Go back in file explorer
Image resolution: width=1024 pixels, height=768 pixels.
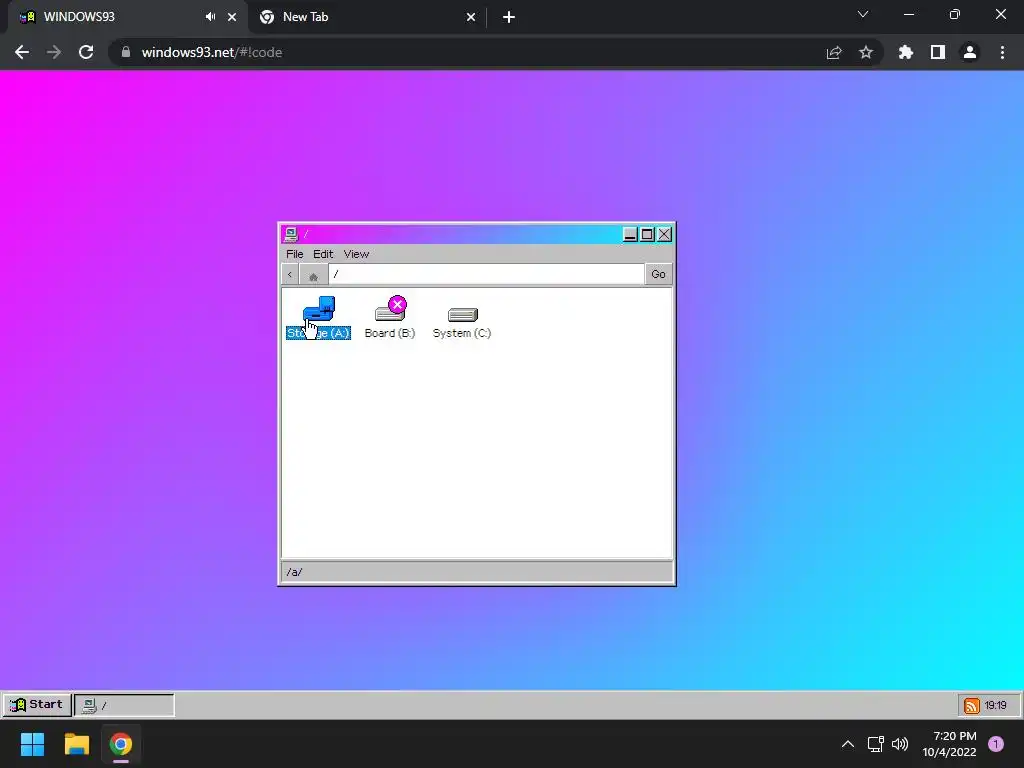[290, 274]
